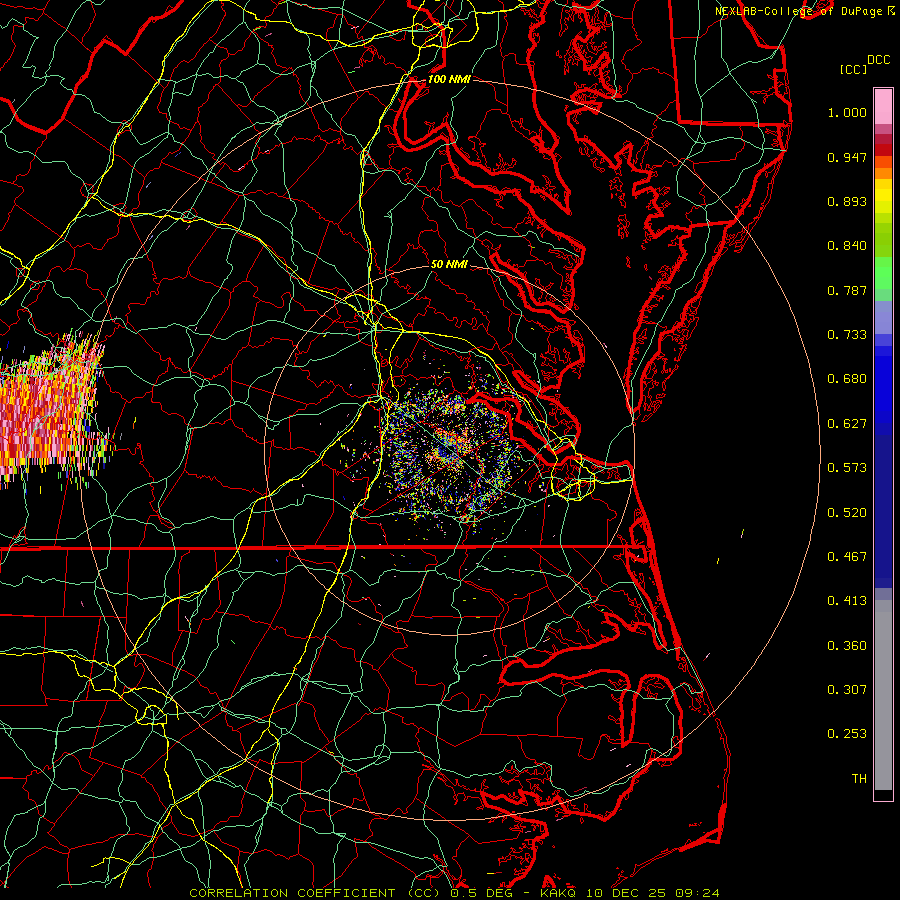Click the 0.253 color scale value

(847, 734)
